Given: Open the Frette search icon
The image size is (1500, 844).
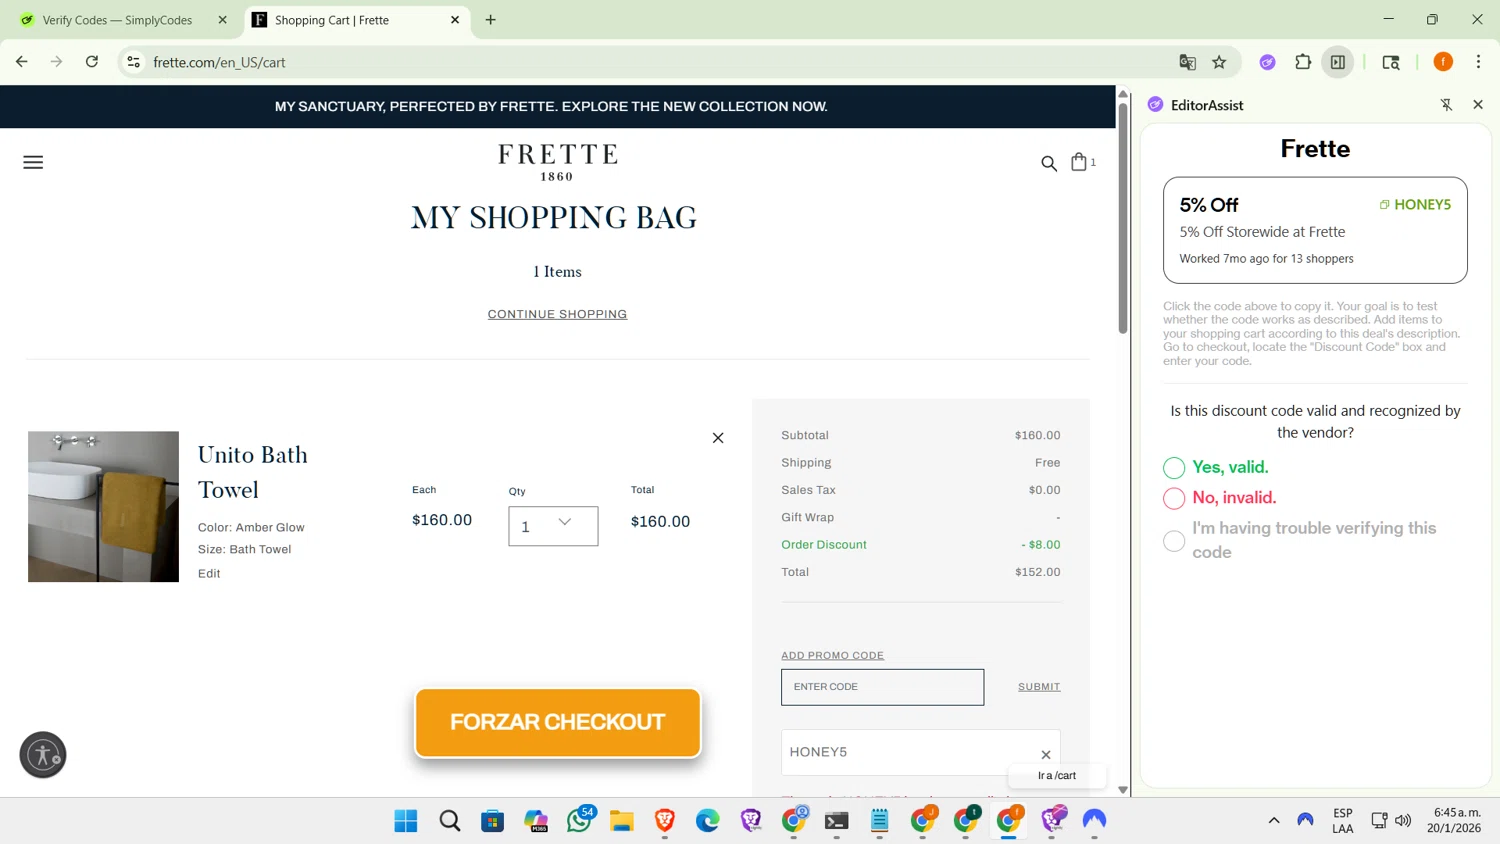Looking at the screenshot, I should point(1049,163).
